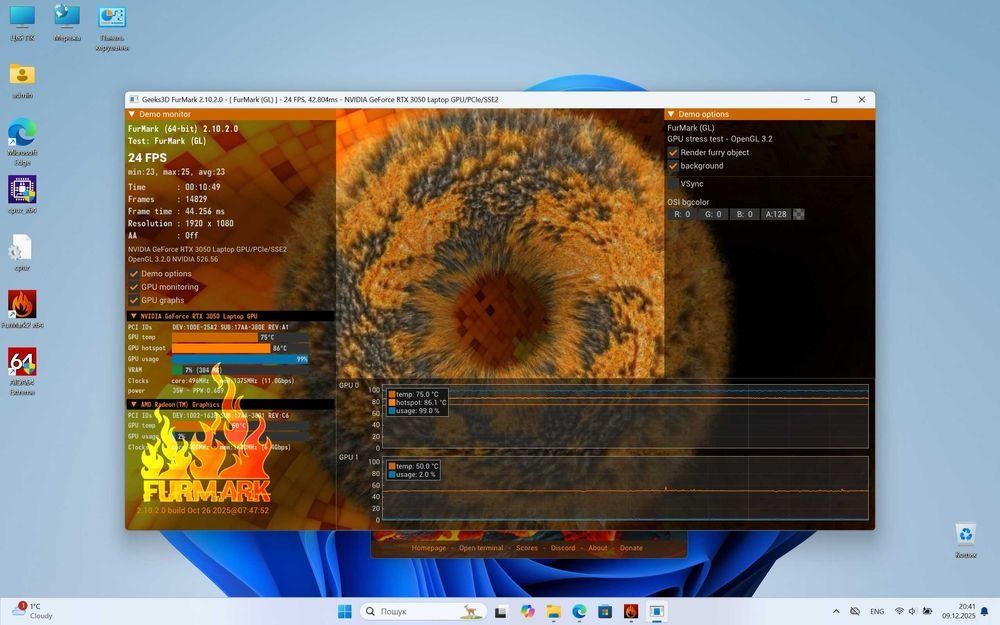This screenshot has height=625, width=1000.
Task: Select the cpuz settings file icon
Action: (x=22, y=253)
